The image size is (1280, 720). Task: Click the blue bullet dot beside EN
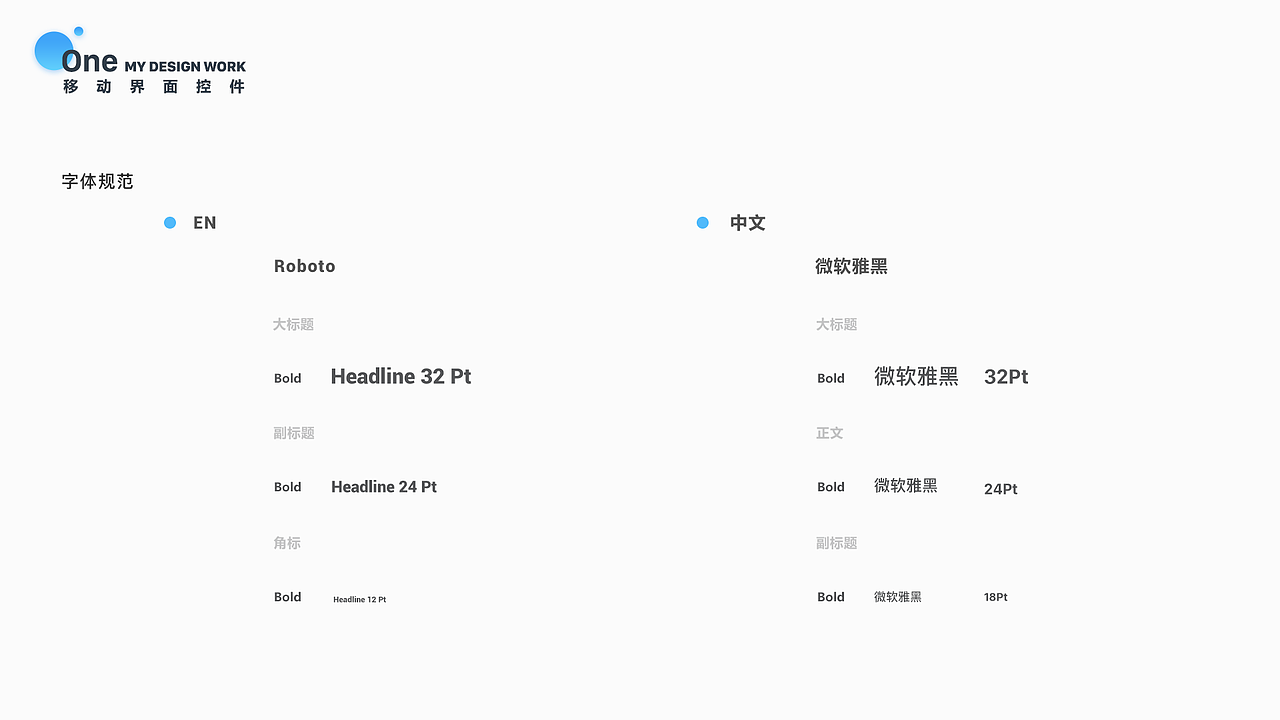pos(170,223)
